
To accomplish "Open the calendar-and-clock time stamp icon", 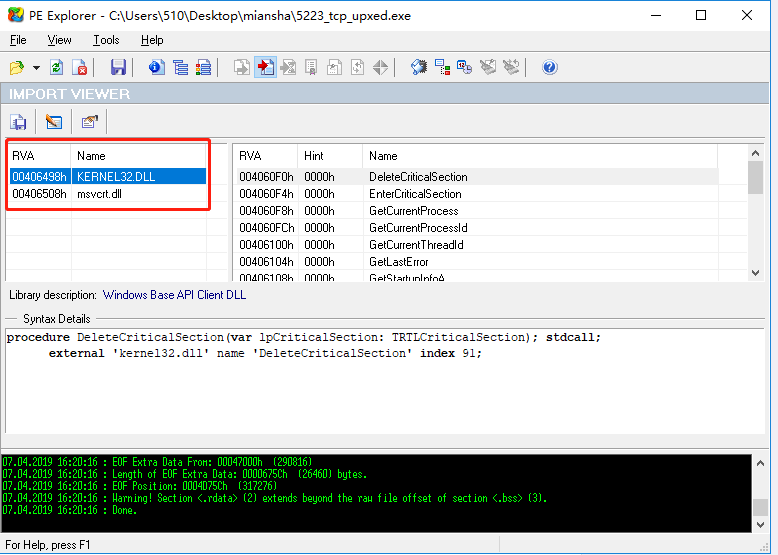I will (465, 67).
